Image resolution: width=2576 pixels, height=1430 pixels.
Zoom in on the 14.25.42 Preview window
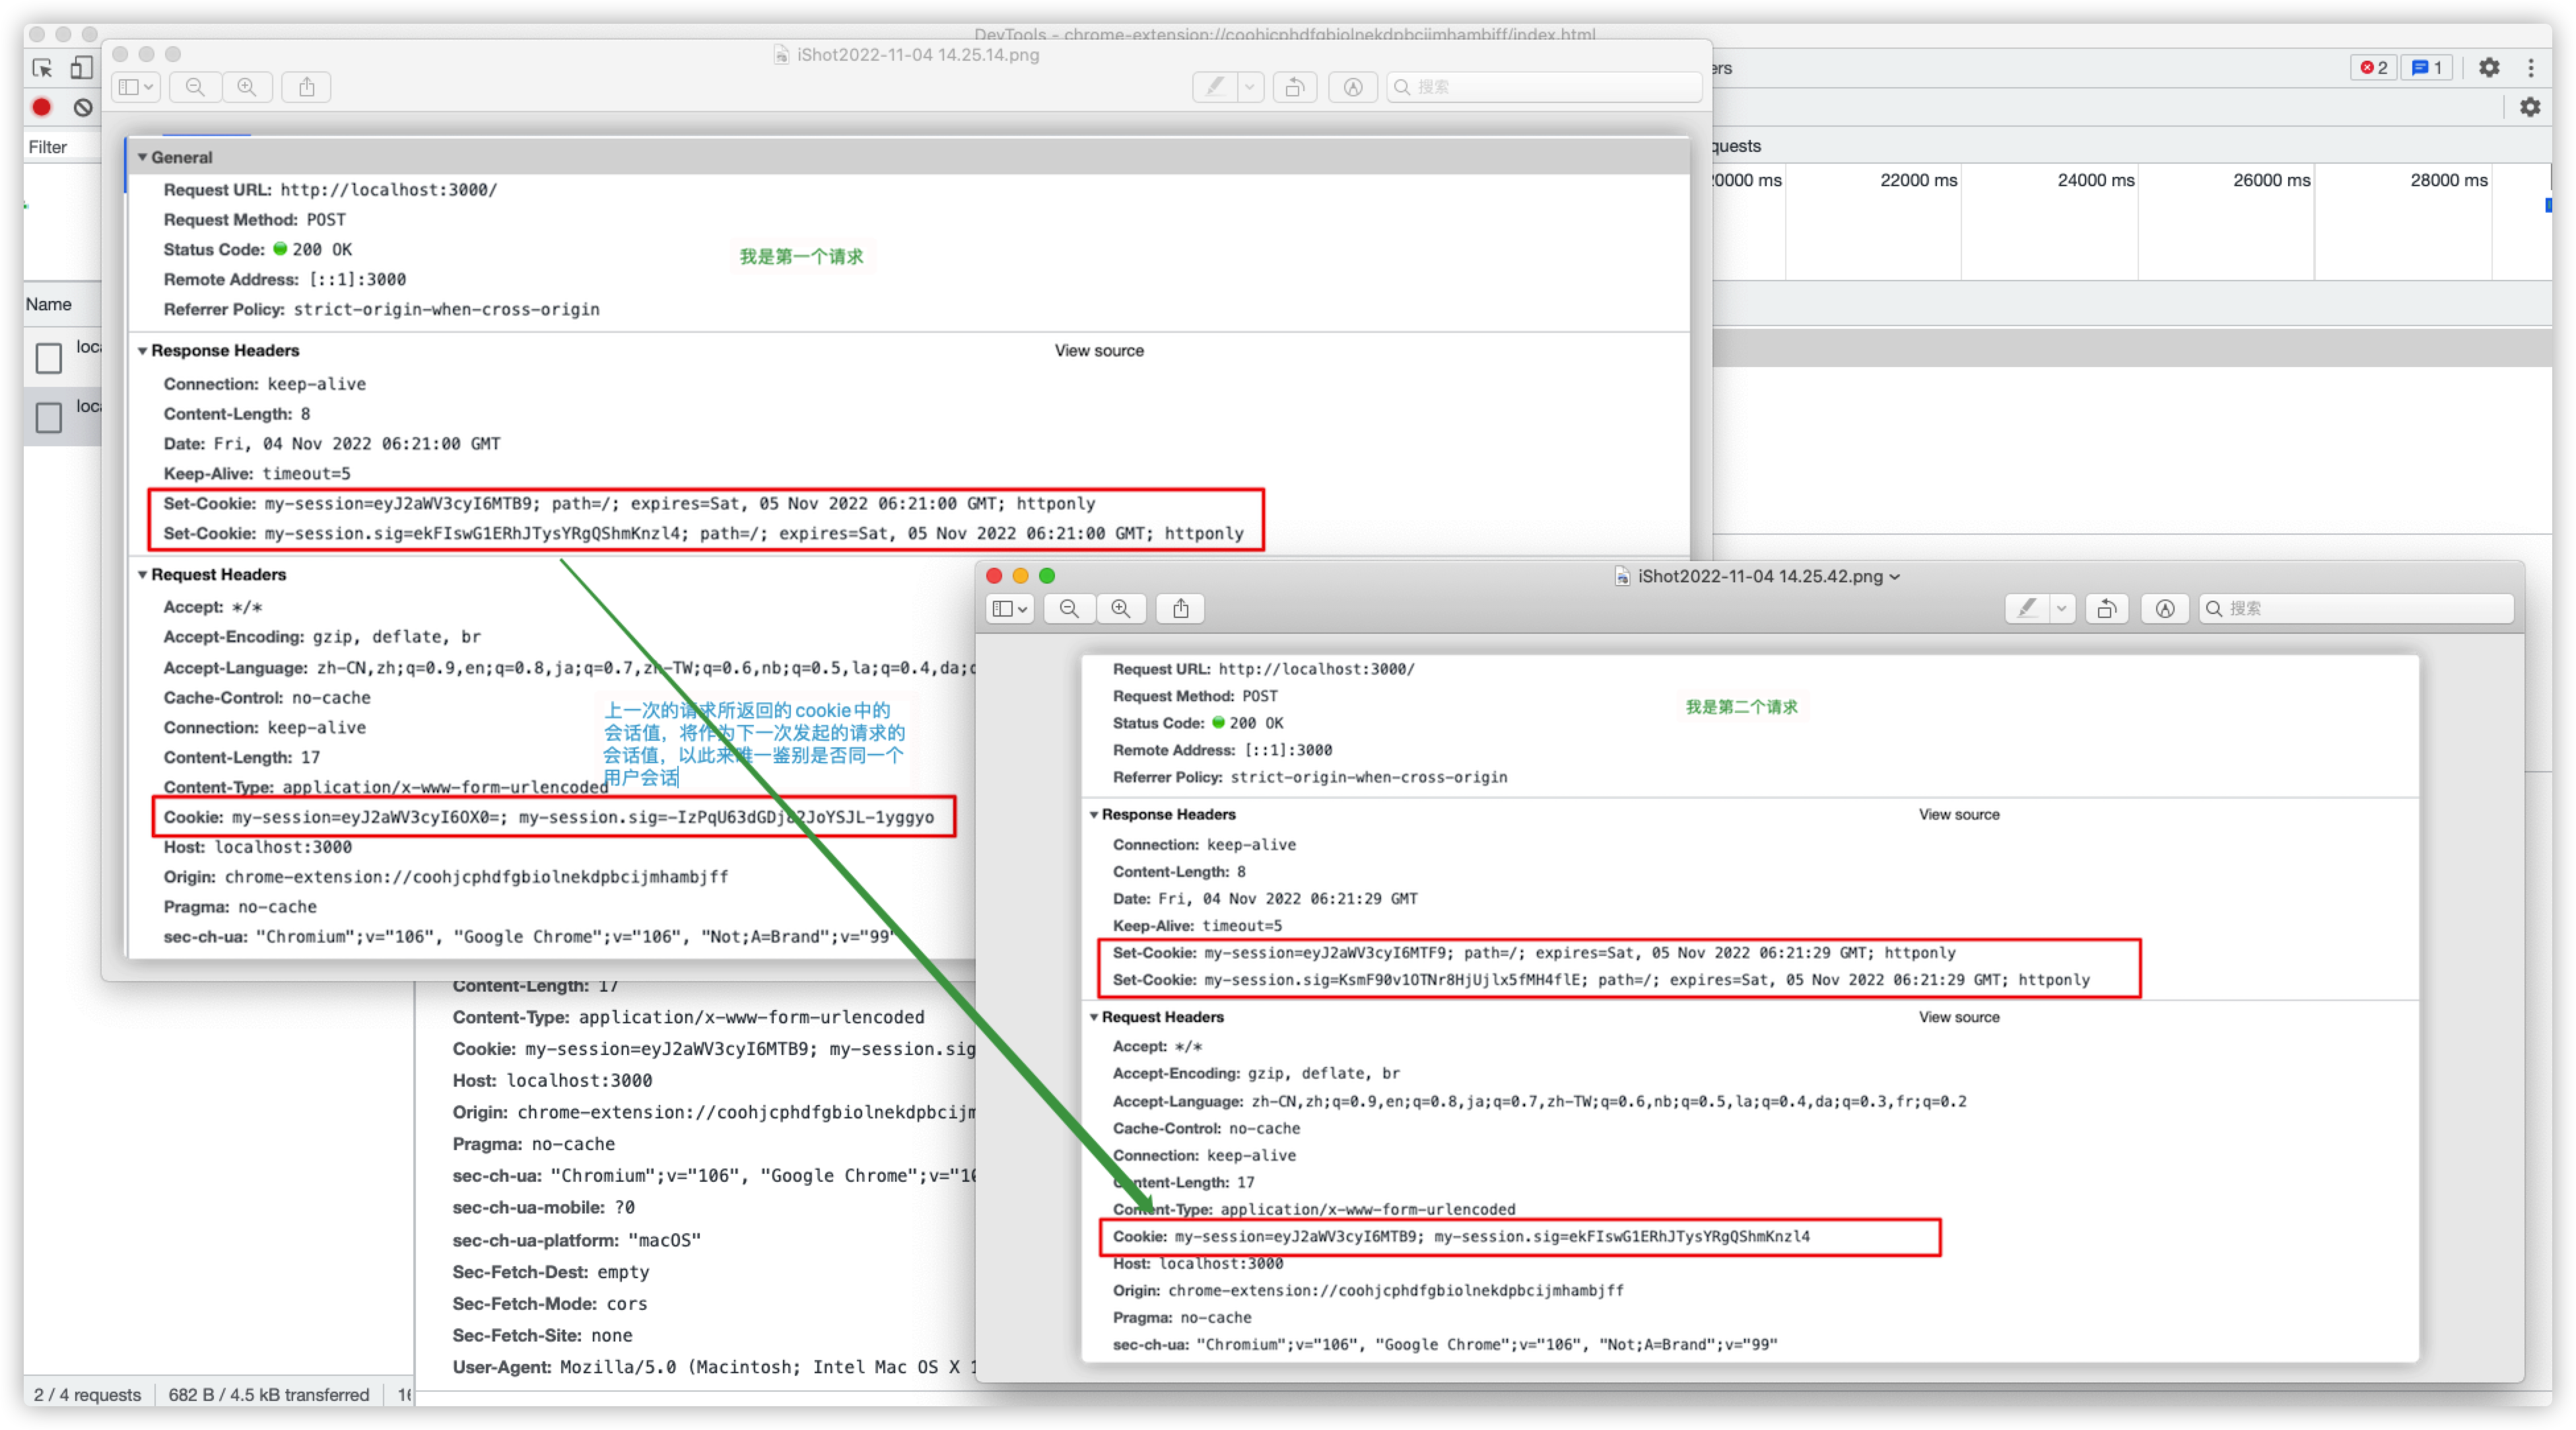click(x=1121, y=609)
